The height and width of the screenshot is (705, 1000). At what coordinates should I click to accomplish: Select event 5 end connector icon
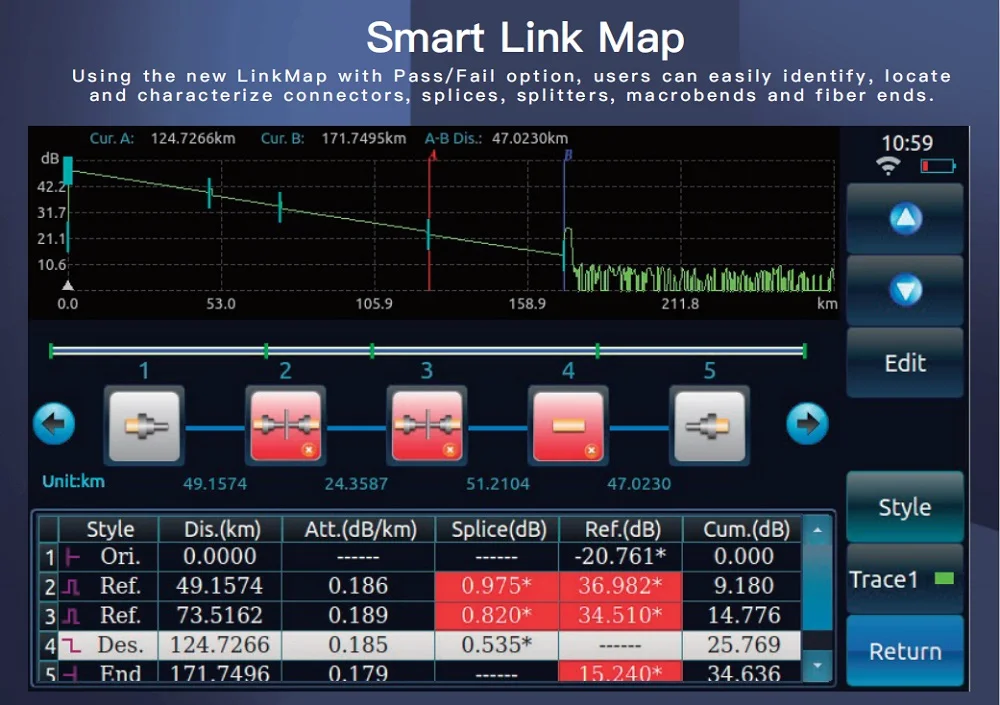click(710, 426)
